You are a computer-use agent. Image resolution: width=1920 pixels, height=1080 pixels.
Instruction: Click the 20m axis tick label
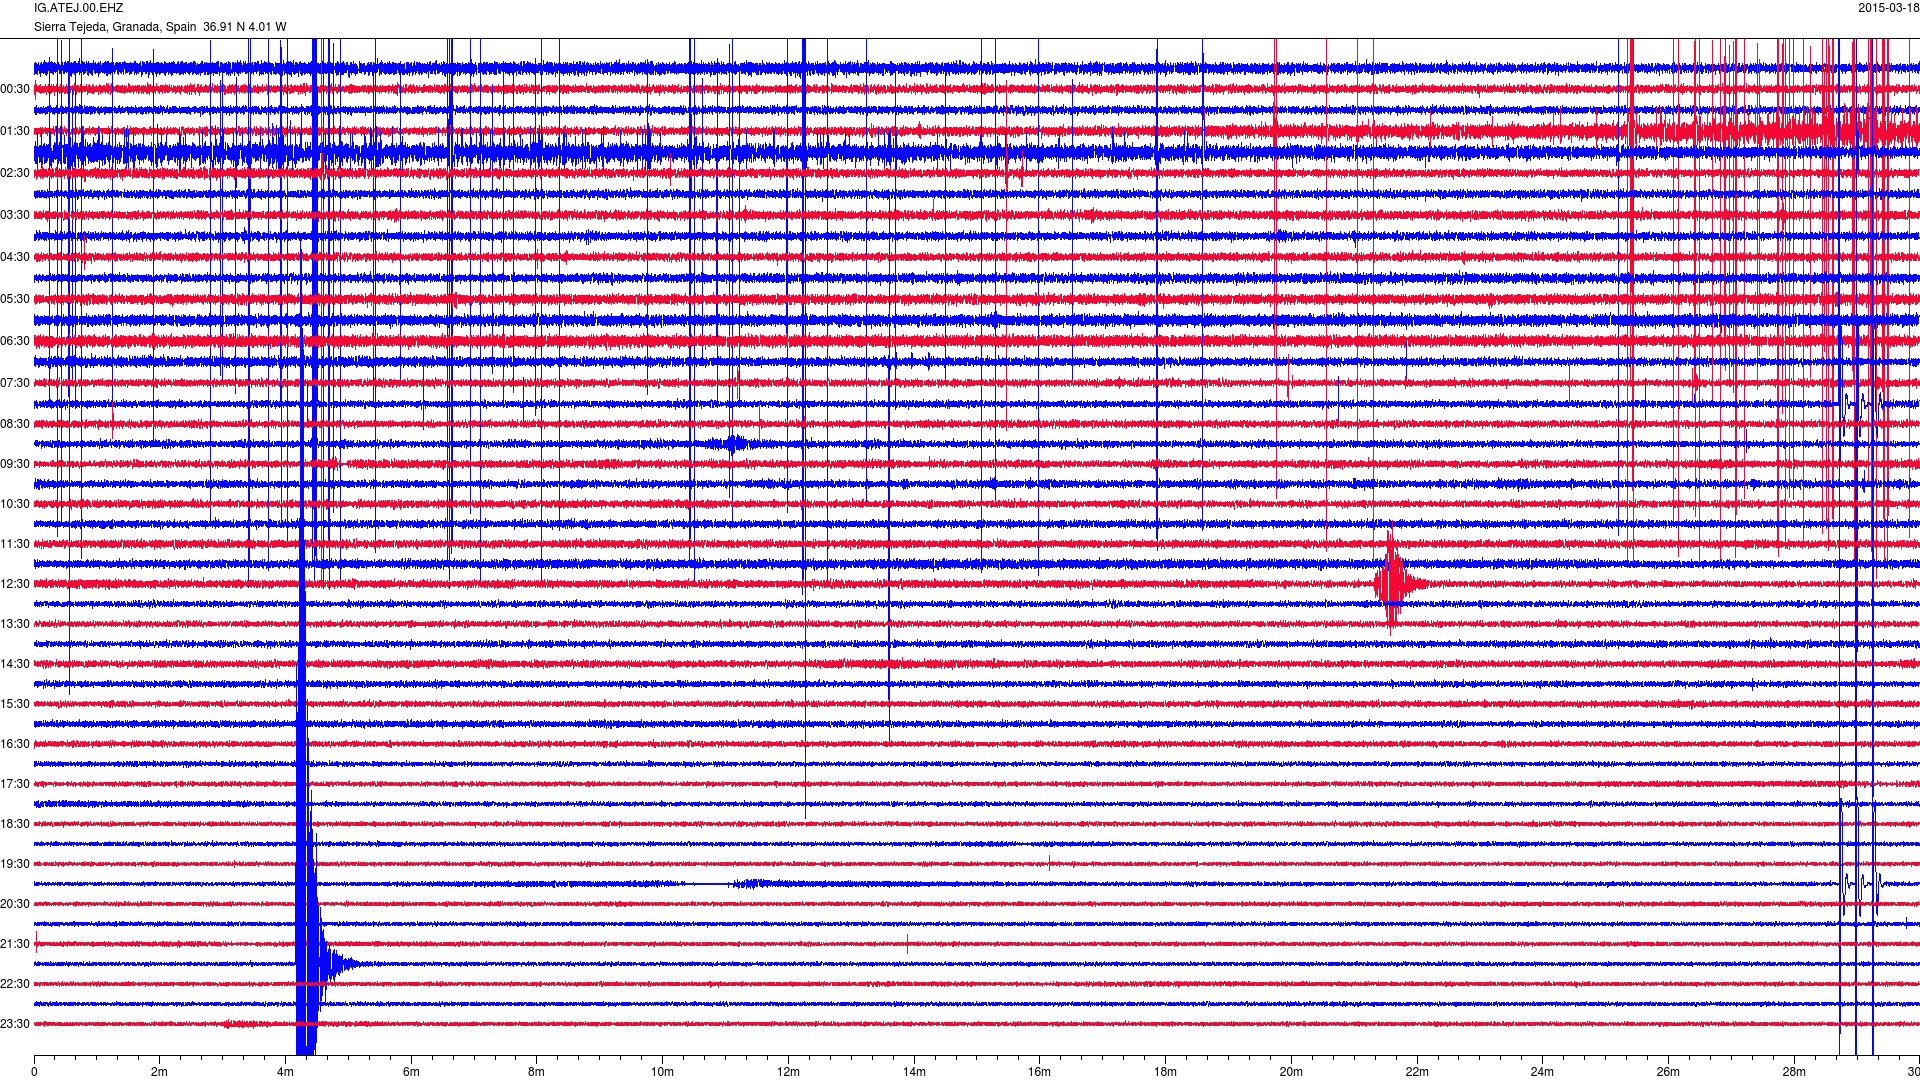click(x=1291, y=1072)
